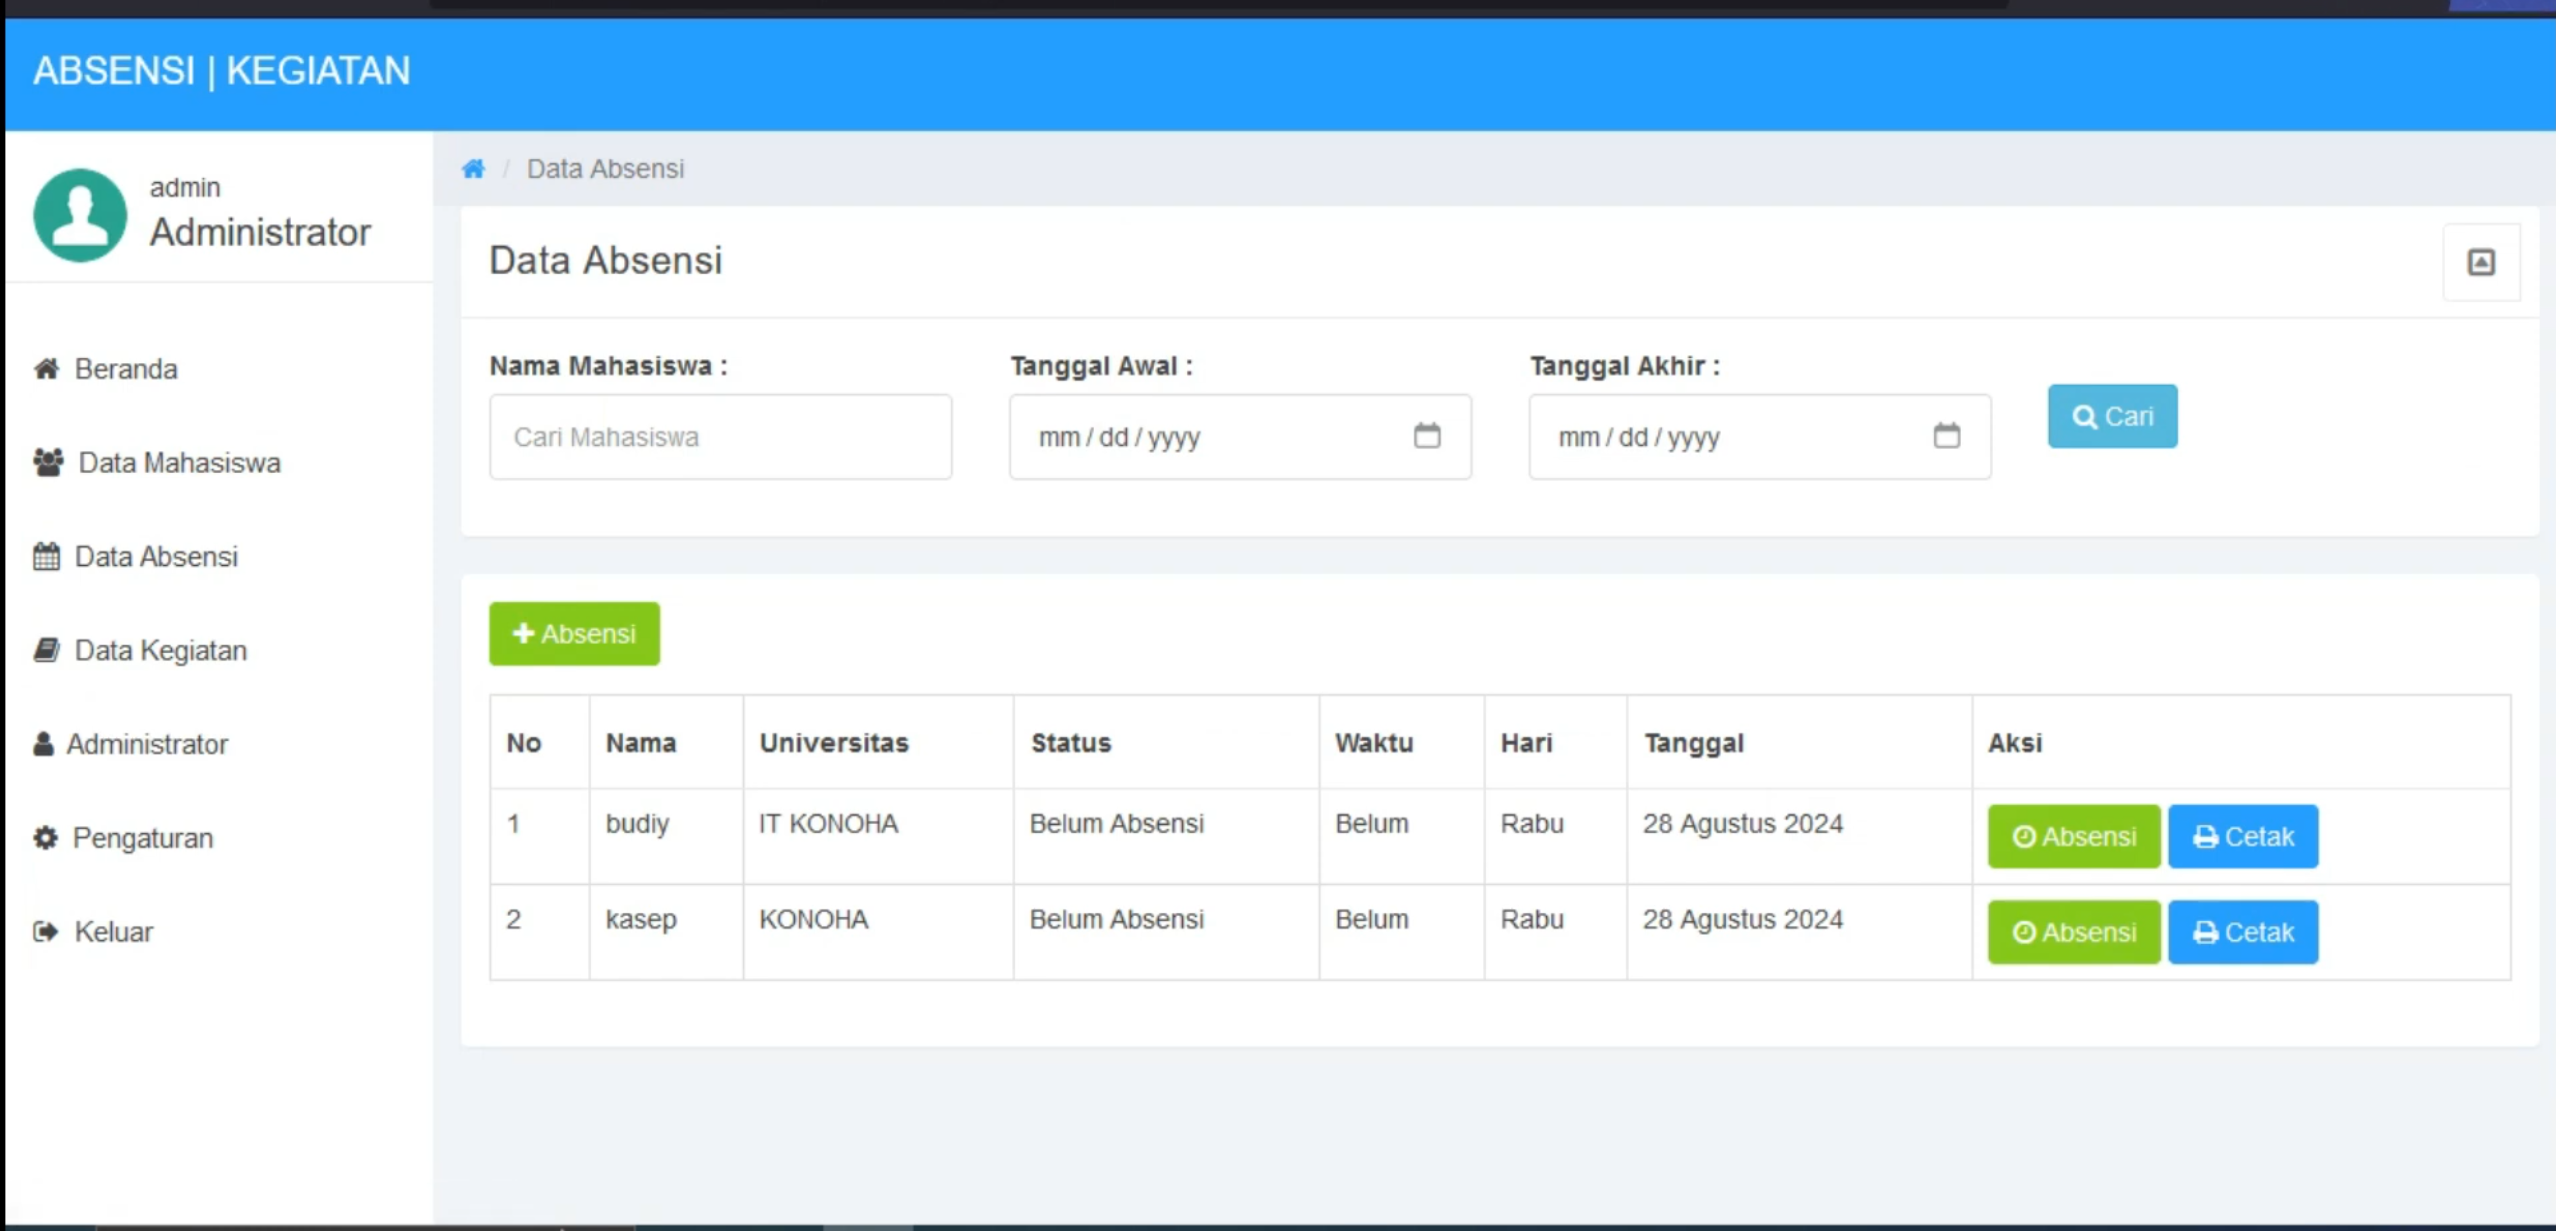The width and height of the screenshot is (2556, 1231).
Task: Click 'Belum Absensi' status in kasep row
Action: click(x=1117, y=920)
